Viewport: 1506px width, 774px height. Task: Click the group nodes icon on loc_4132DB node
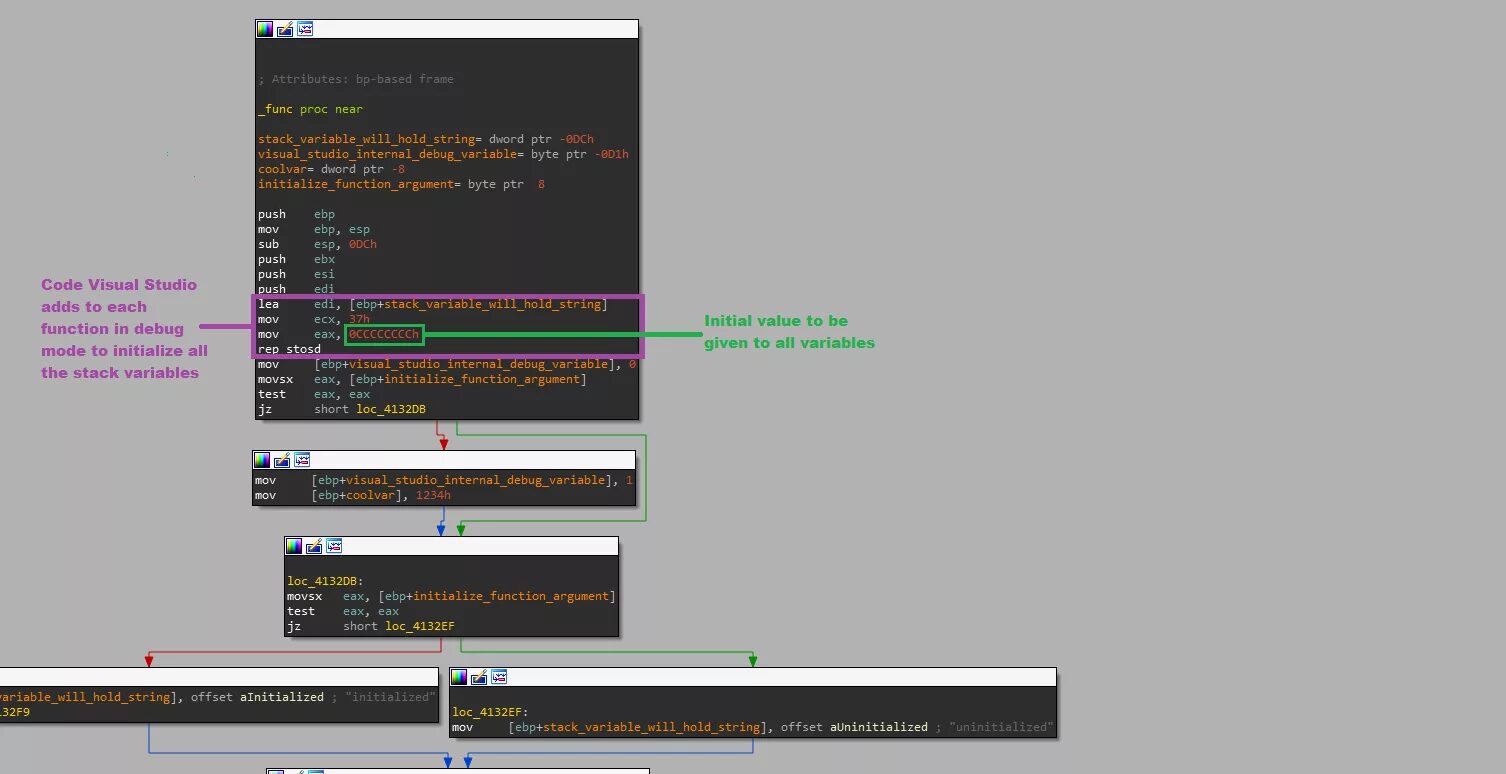point(334,546)
